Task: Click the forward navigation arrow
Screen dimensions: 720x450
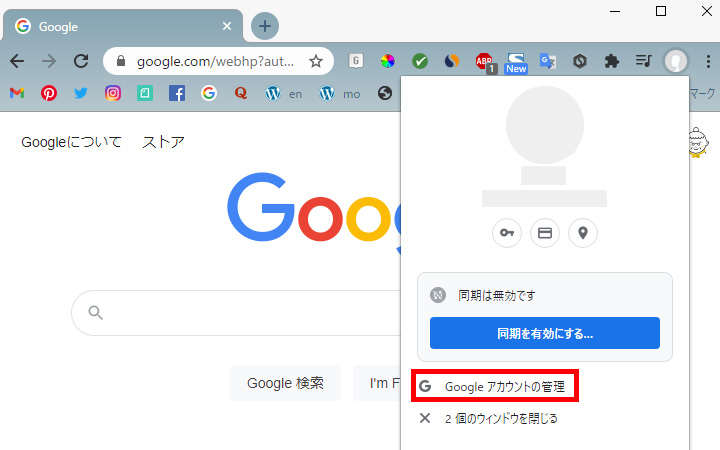Action: (49, 61)
